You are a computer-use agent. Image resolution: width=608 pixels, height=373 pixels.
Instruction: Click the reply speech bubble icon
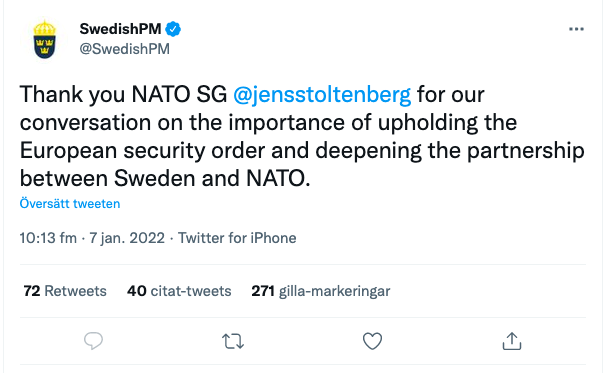pyautogui.click(x=93, y=341)
